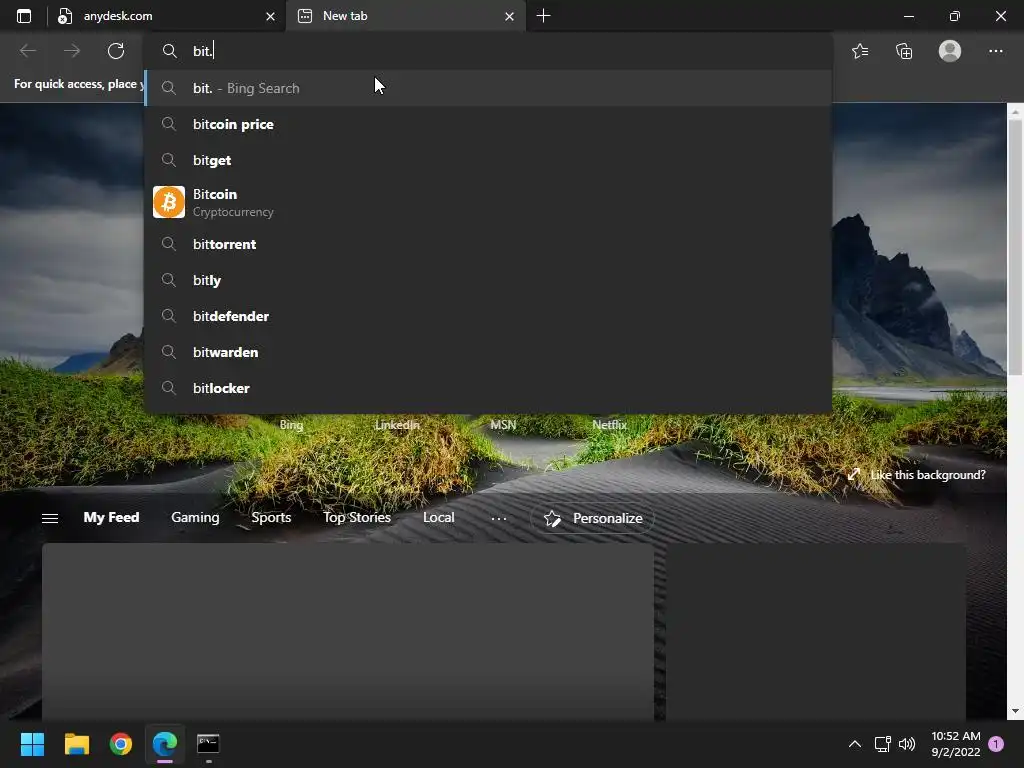Select the 'bitget' suggestion
Image resolution: width=1024 pixels, height=768 pixels.
pos(488,160)
